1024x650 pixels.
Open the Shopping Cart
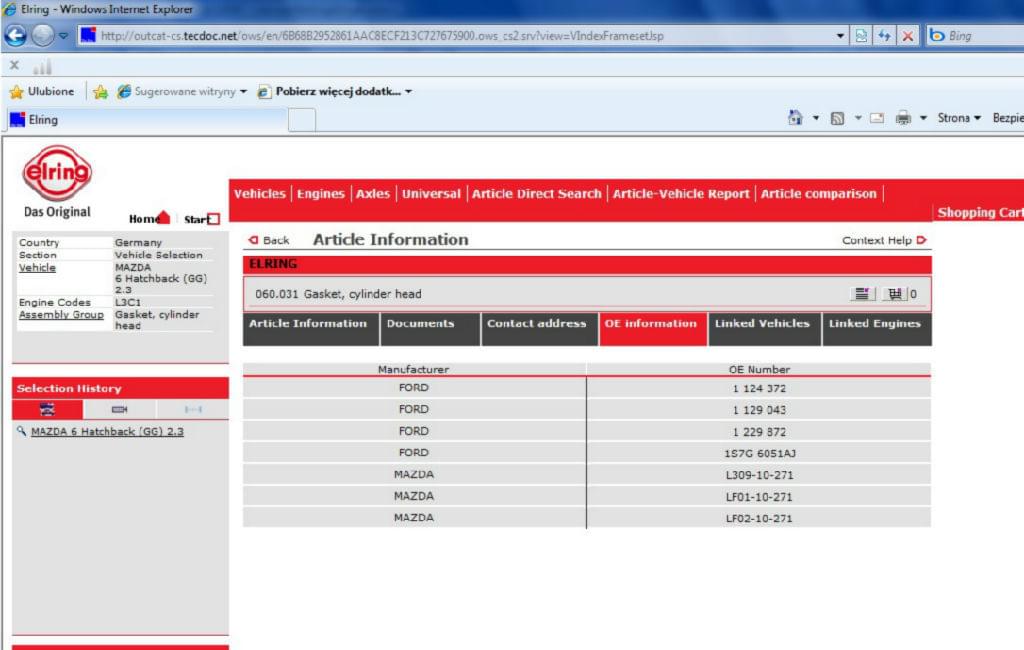(x=980, y=212)
